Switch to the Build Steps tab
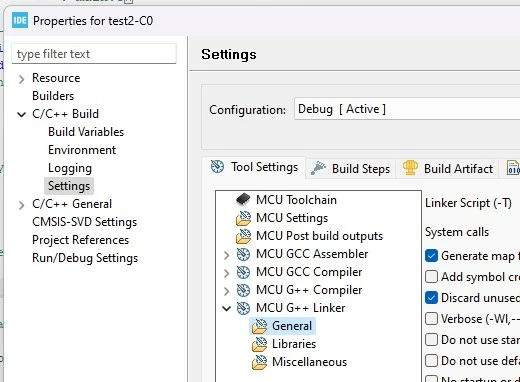The image size is (520, 382). click(350, 168)
